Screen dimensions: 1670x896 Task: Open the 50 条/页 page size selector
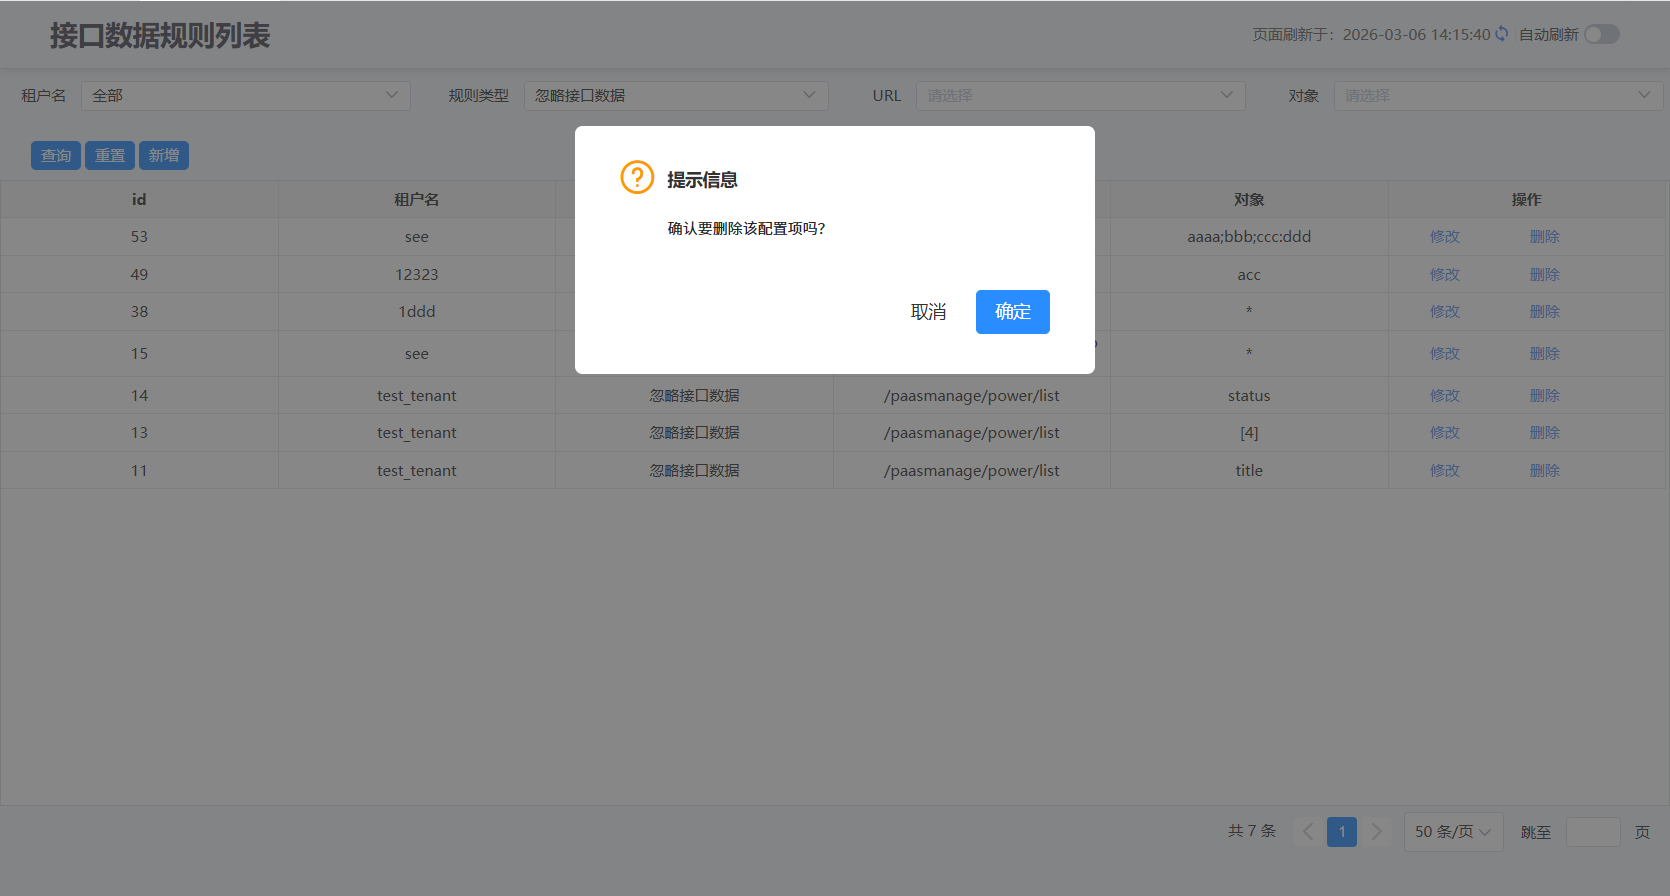click(1453, 832)
